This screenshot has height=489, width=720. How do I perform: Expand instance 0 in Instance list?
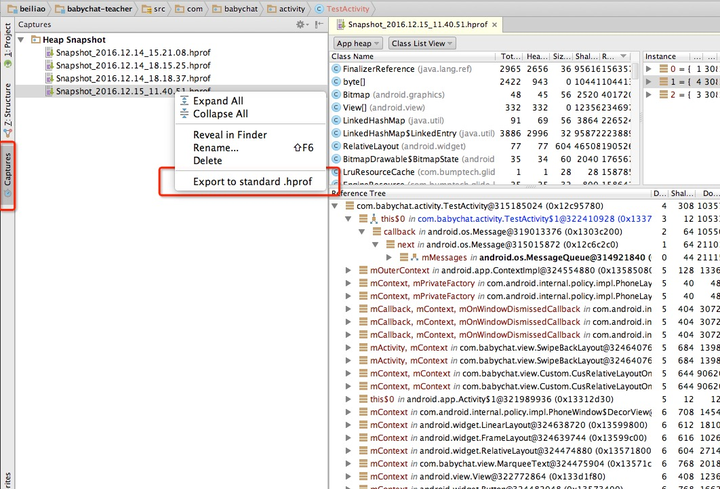(x=648, y=69)
